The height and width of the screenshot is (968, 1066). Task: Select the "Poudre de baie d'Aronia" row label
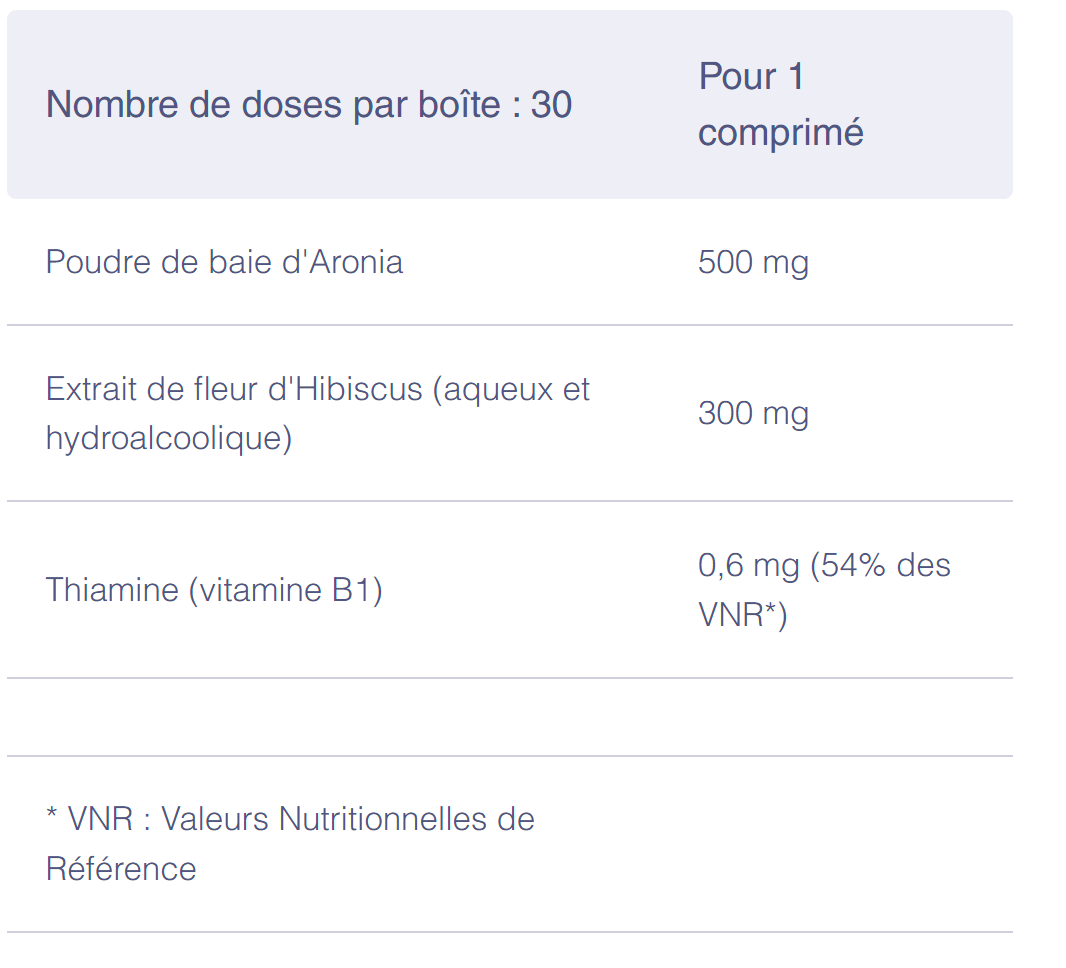click(224, 262)
